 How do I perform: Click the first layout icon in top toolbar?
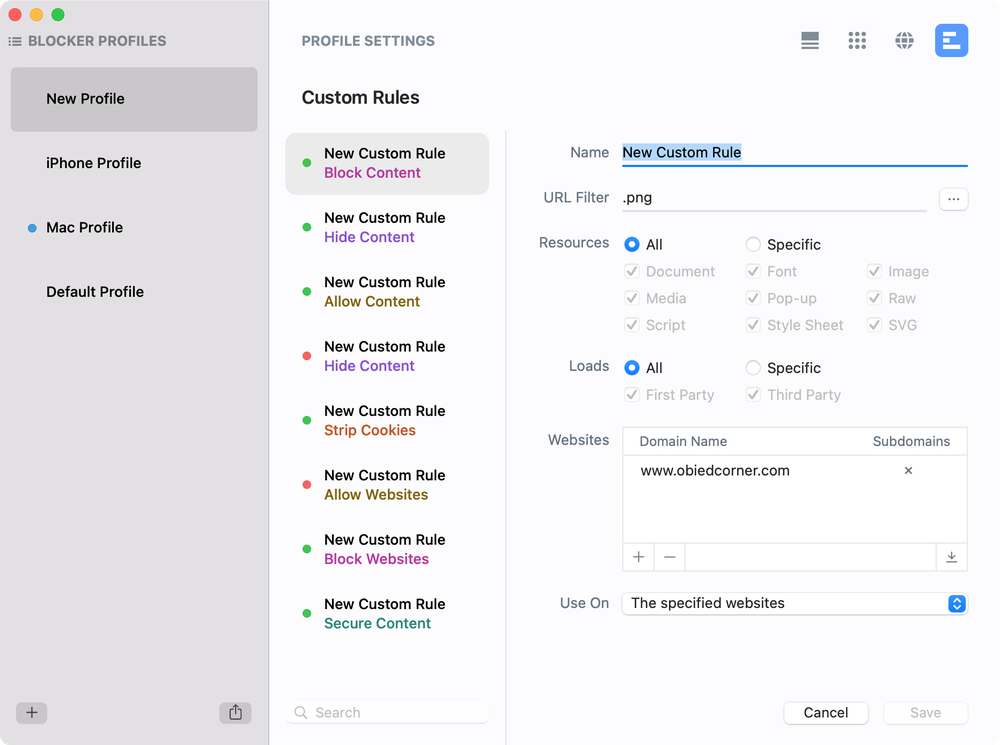coord(810,40)
